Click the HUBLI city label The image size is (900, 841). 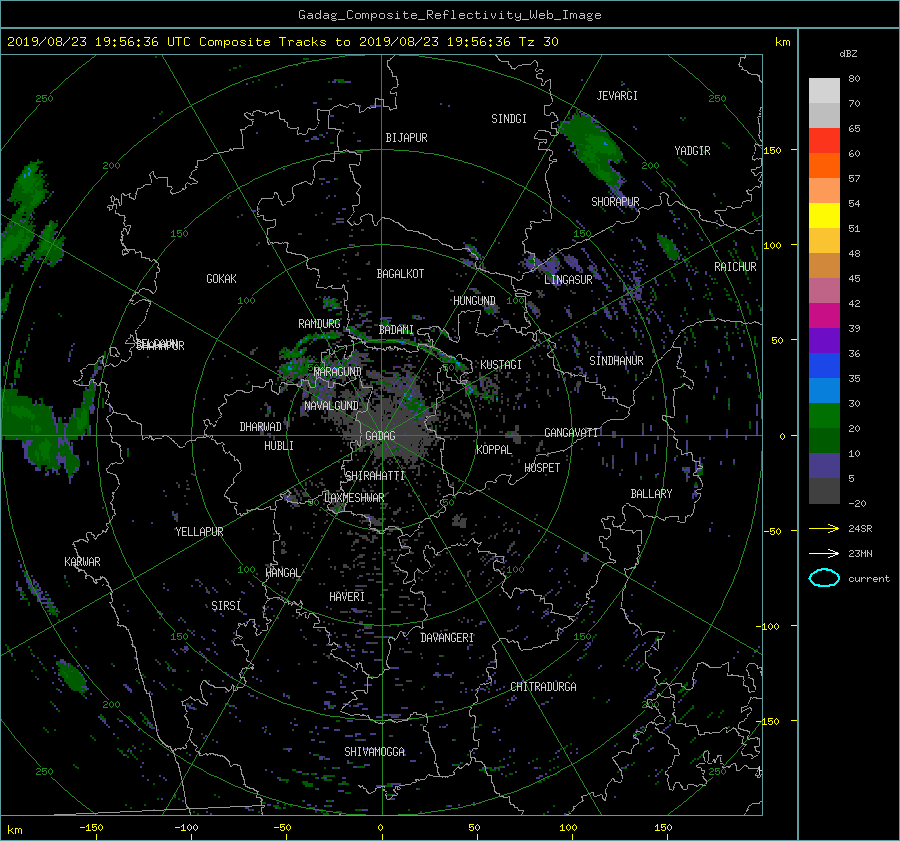278,446
